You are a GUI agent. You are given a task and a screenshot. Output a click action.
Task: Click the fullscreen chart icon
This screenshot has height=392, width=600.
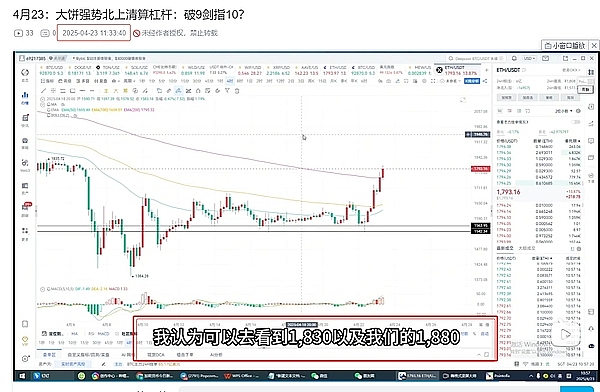pos(433,81)
